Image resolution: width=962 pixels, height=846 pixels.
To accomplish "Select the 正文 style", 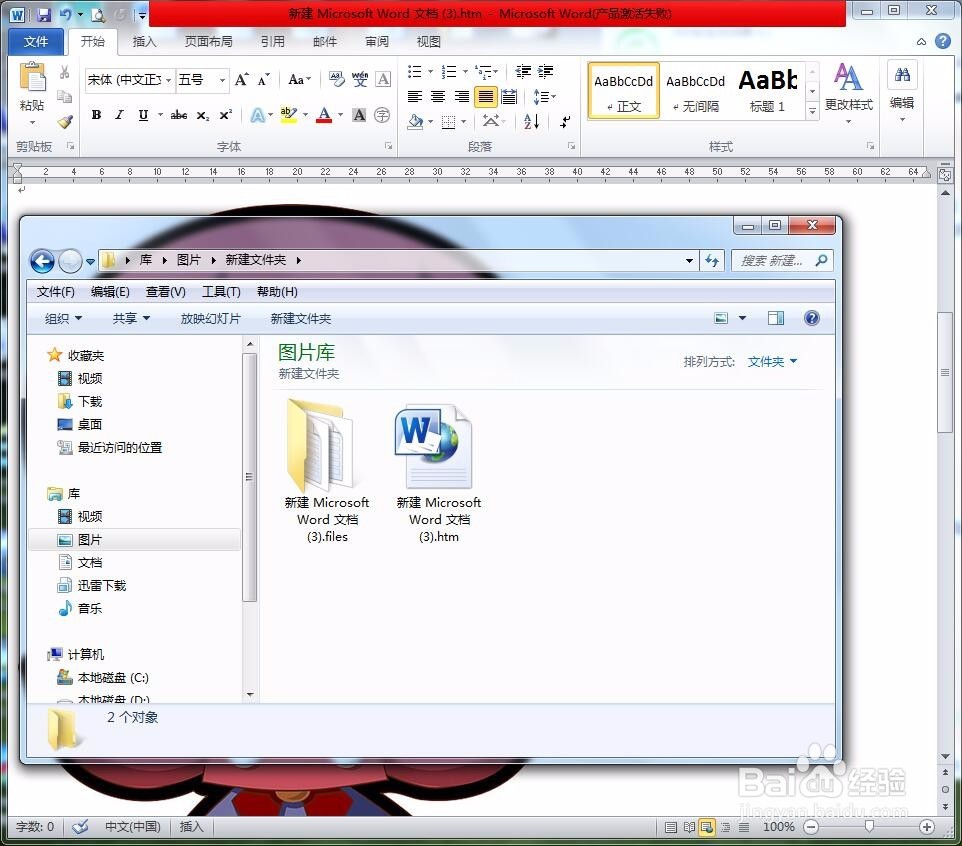I will pos(623,90).
